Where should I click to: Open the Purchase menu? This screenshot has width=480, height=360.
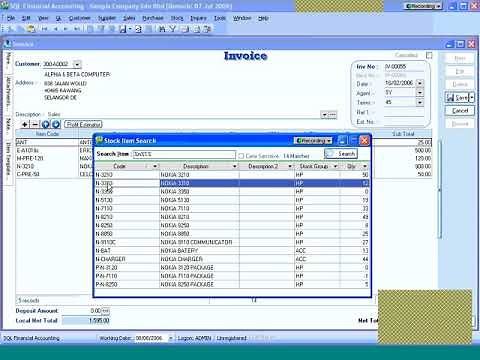(x=153, y=18)
